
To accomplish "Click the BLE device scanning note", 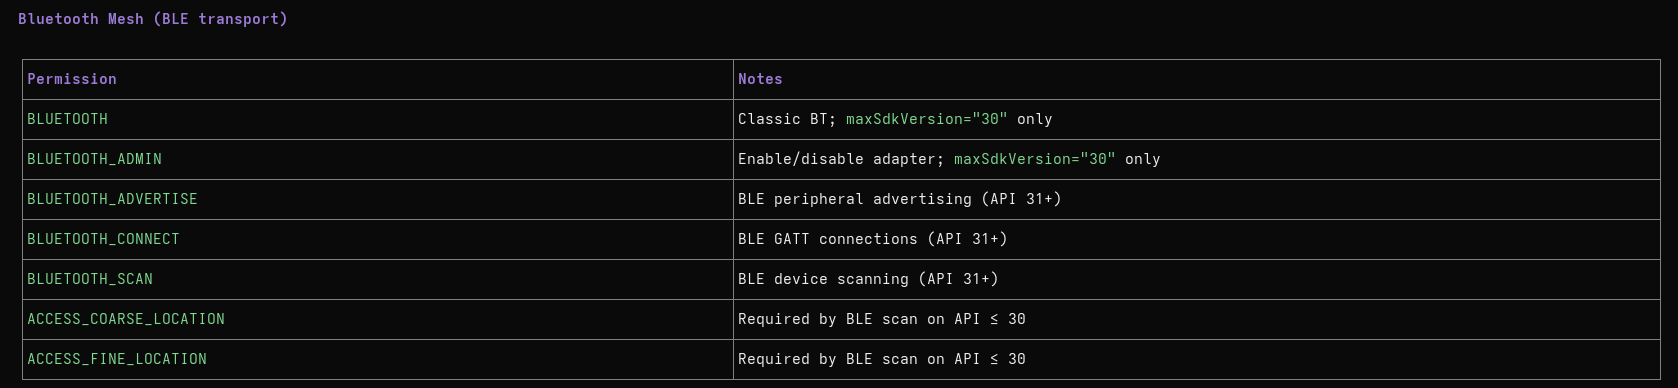I will (868, 279).
